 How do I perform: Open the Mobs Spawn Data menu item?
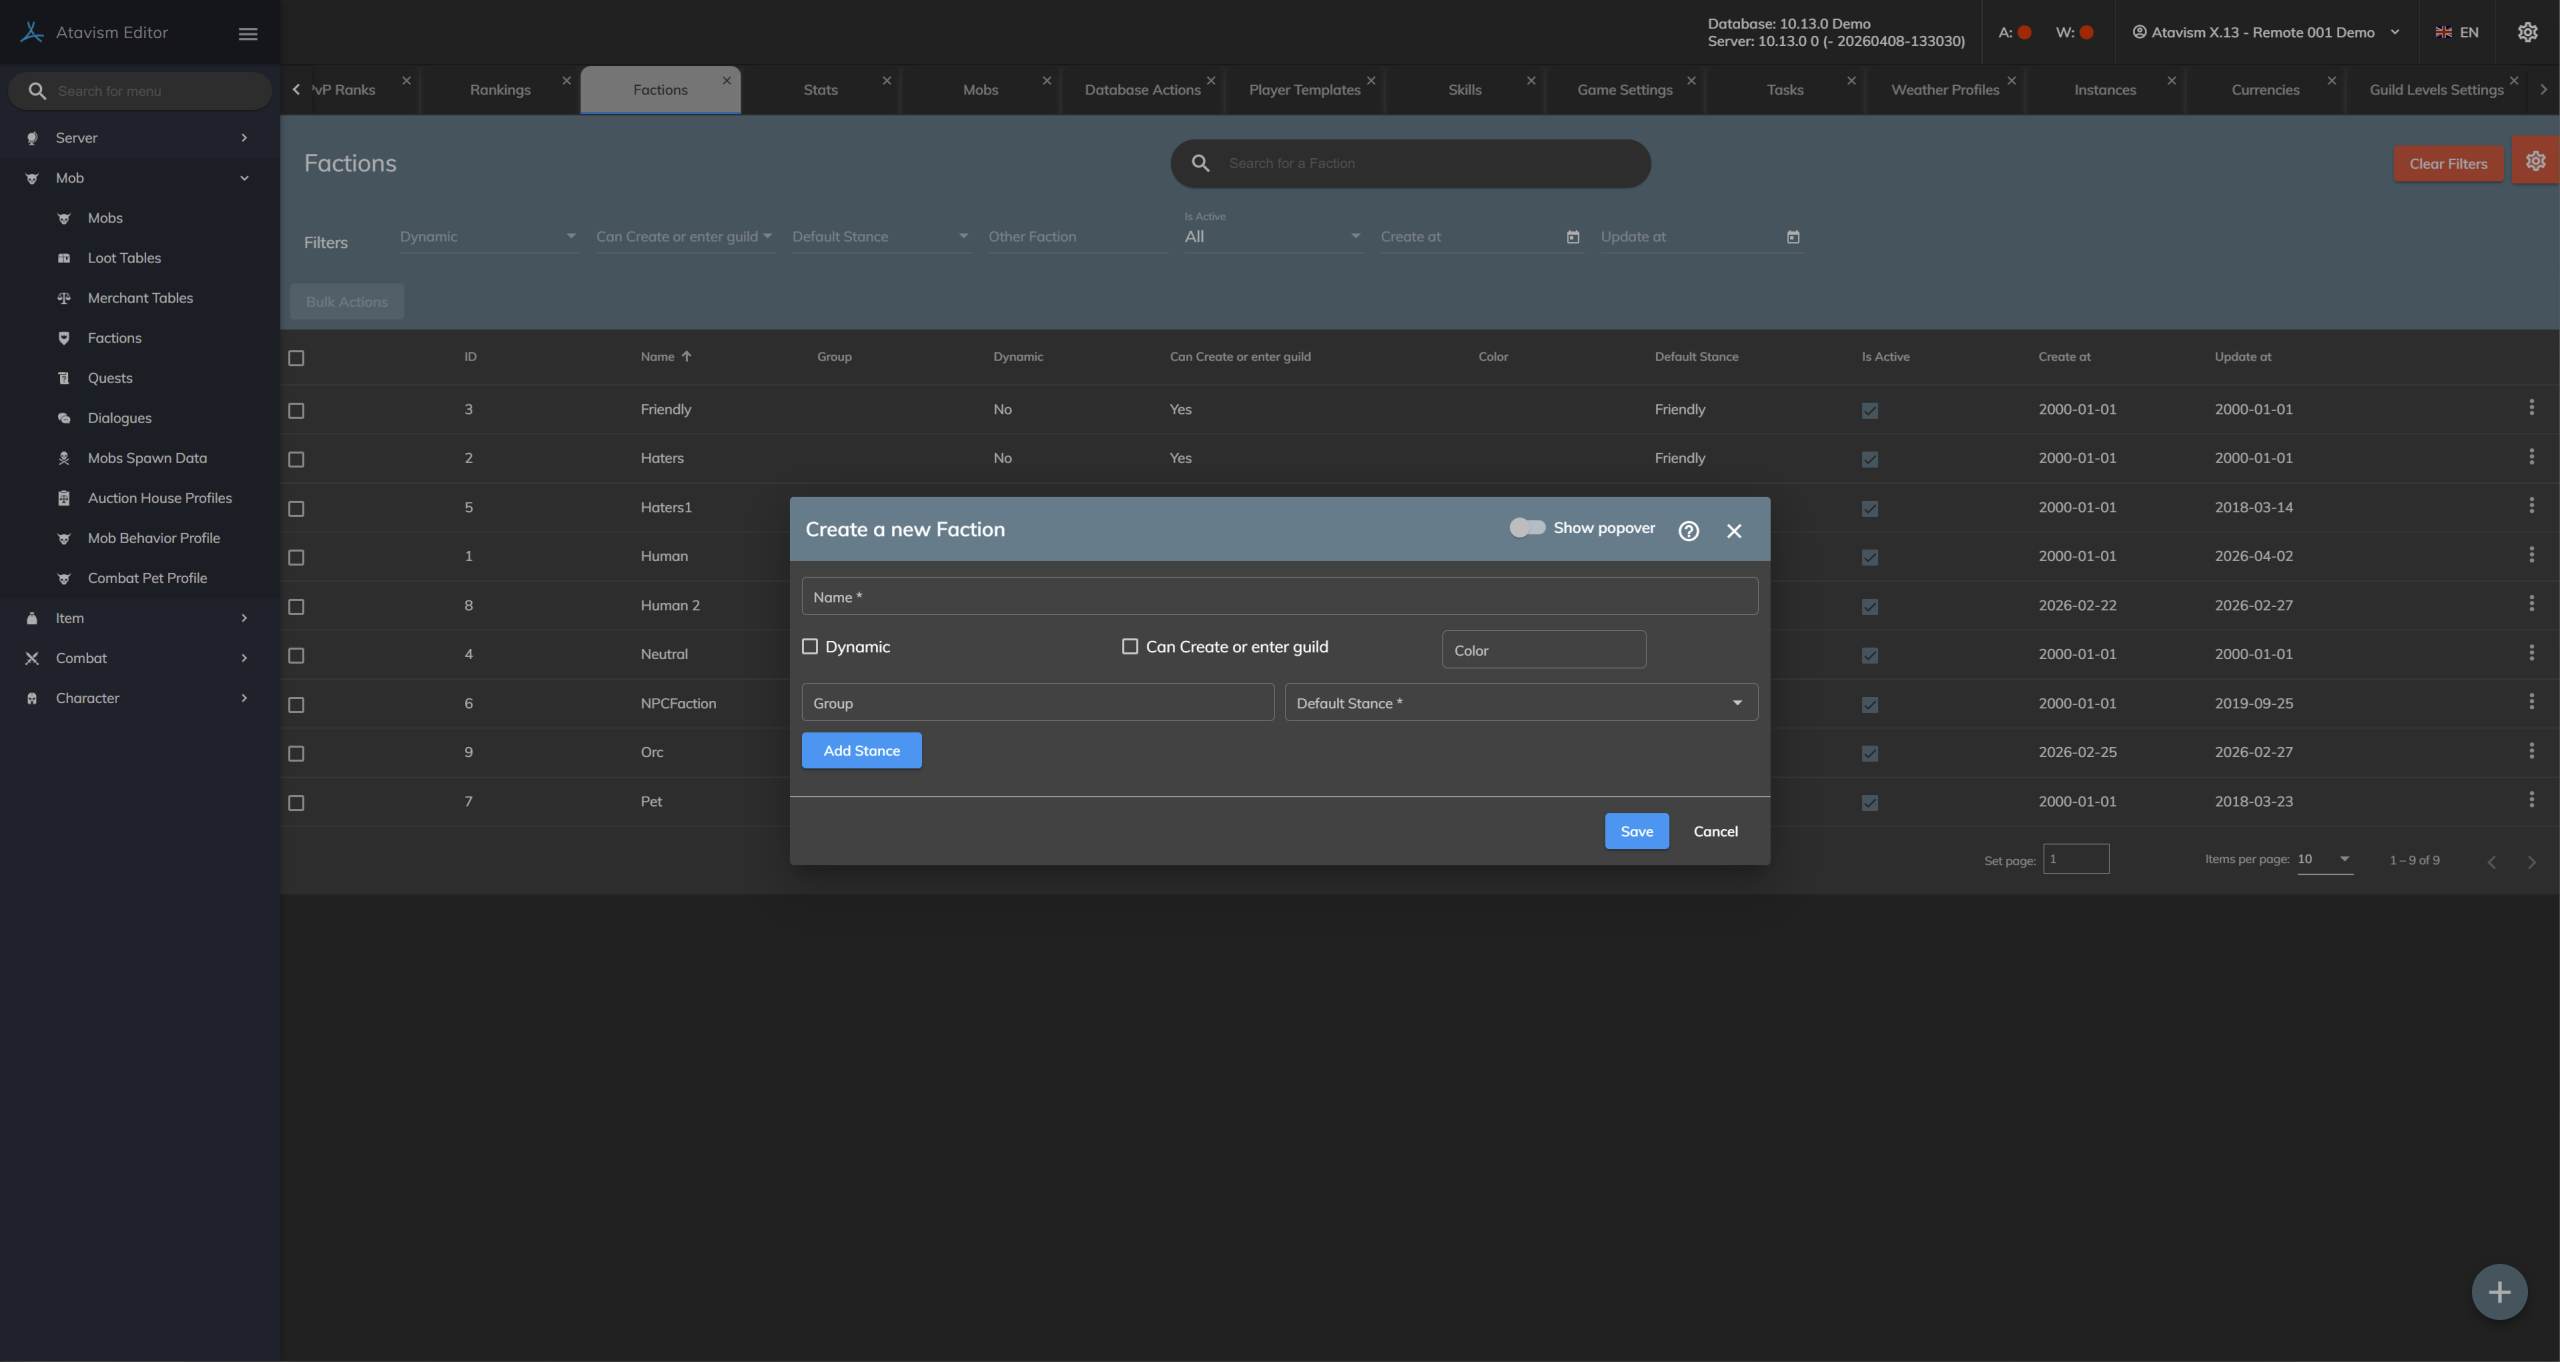(x=147, y=458)
